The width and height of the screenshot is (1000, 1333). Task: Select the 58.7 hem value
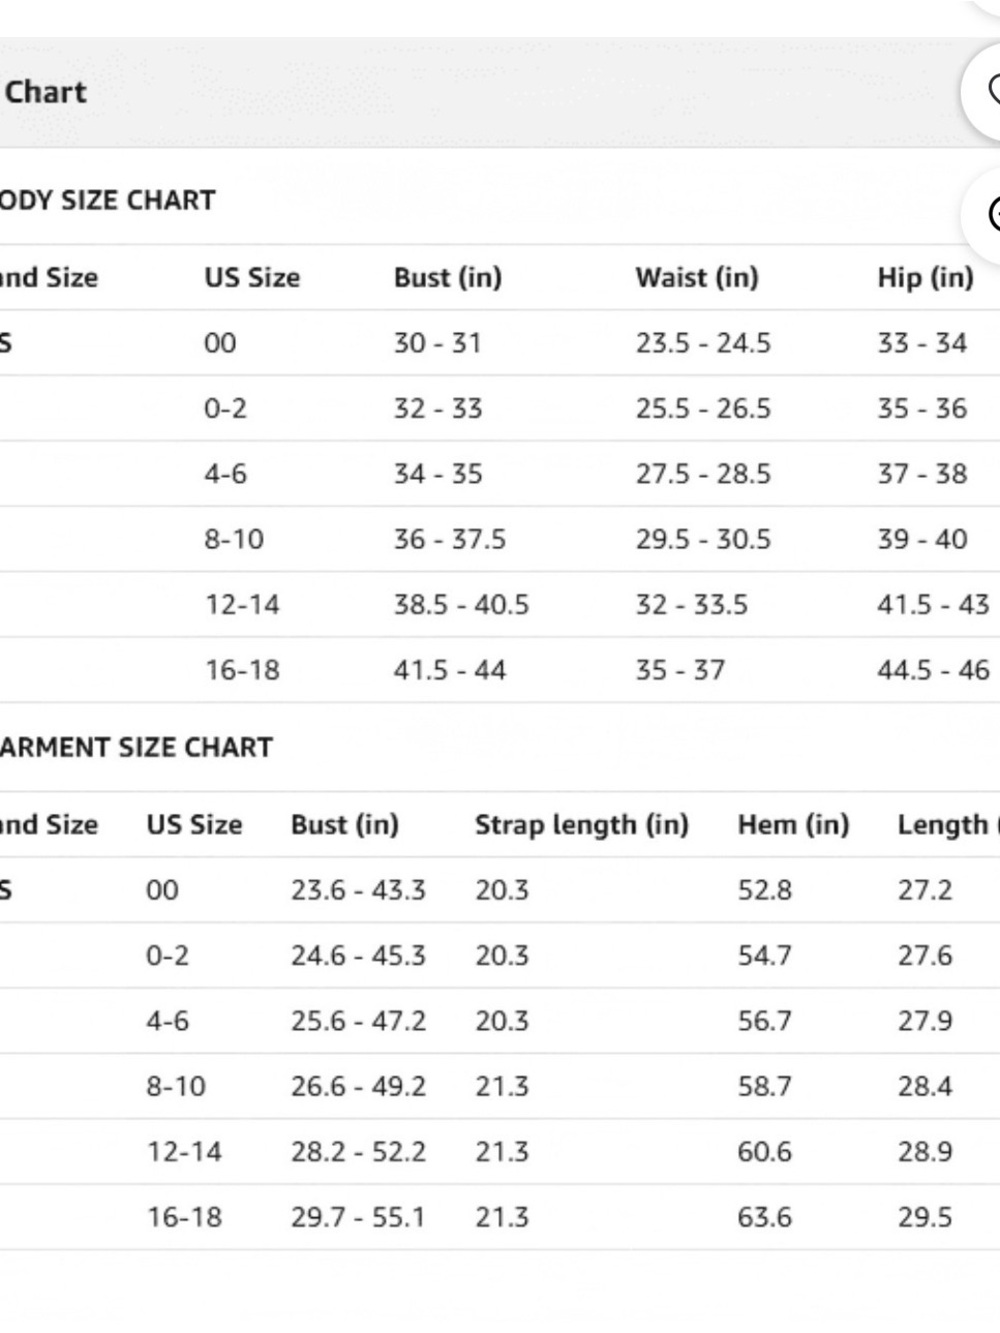(x=765, y=1086)
